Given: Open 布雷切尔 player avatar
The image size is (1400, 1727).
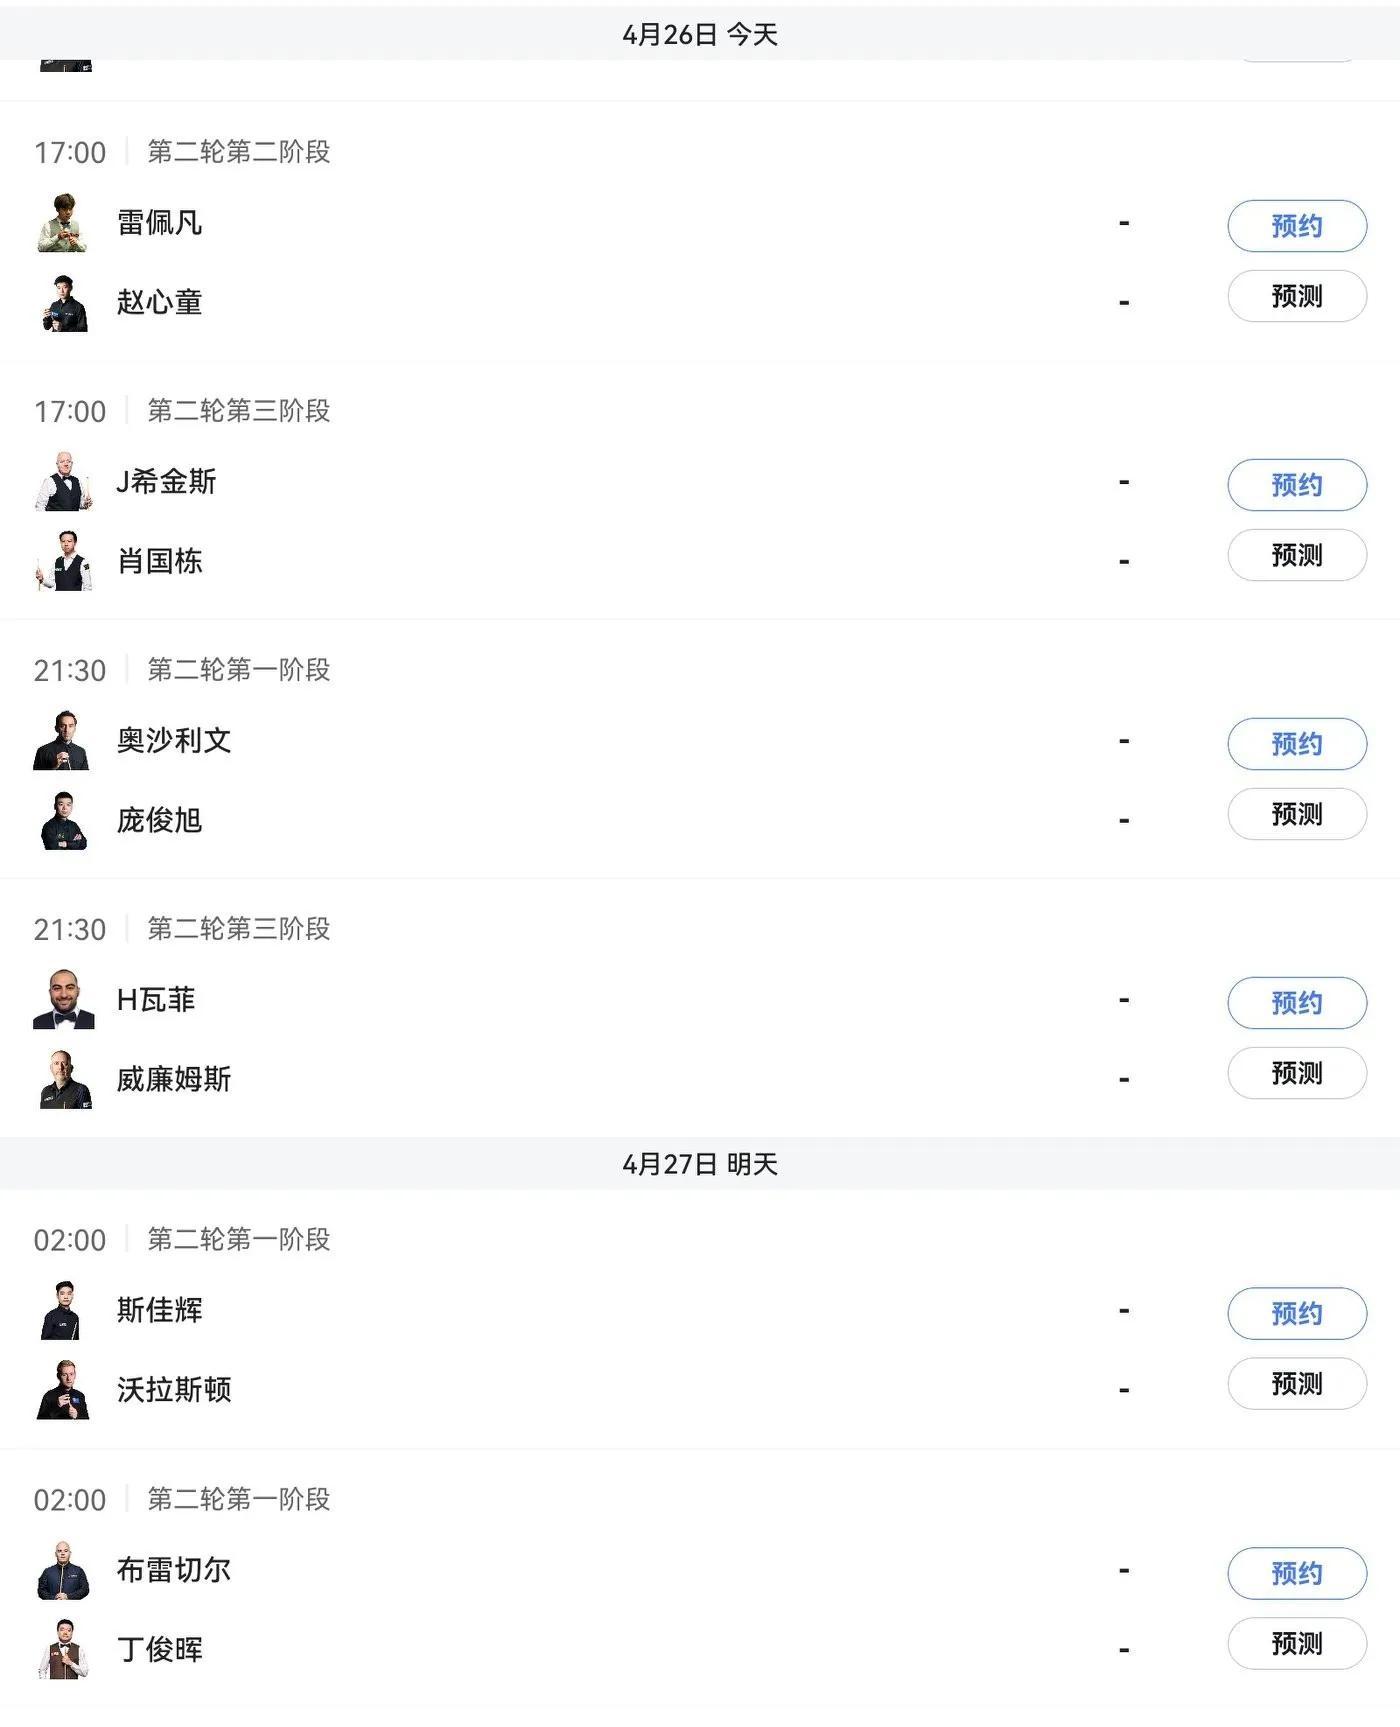Looking at the screenshot, I should click(64, 1569).
